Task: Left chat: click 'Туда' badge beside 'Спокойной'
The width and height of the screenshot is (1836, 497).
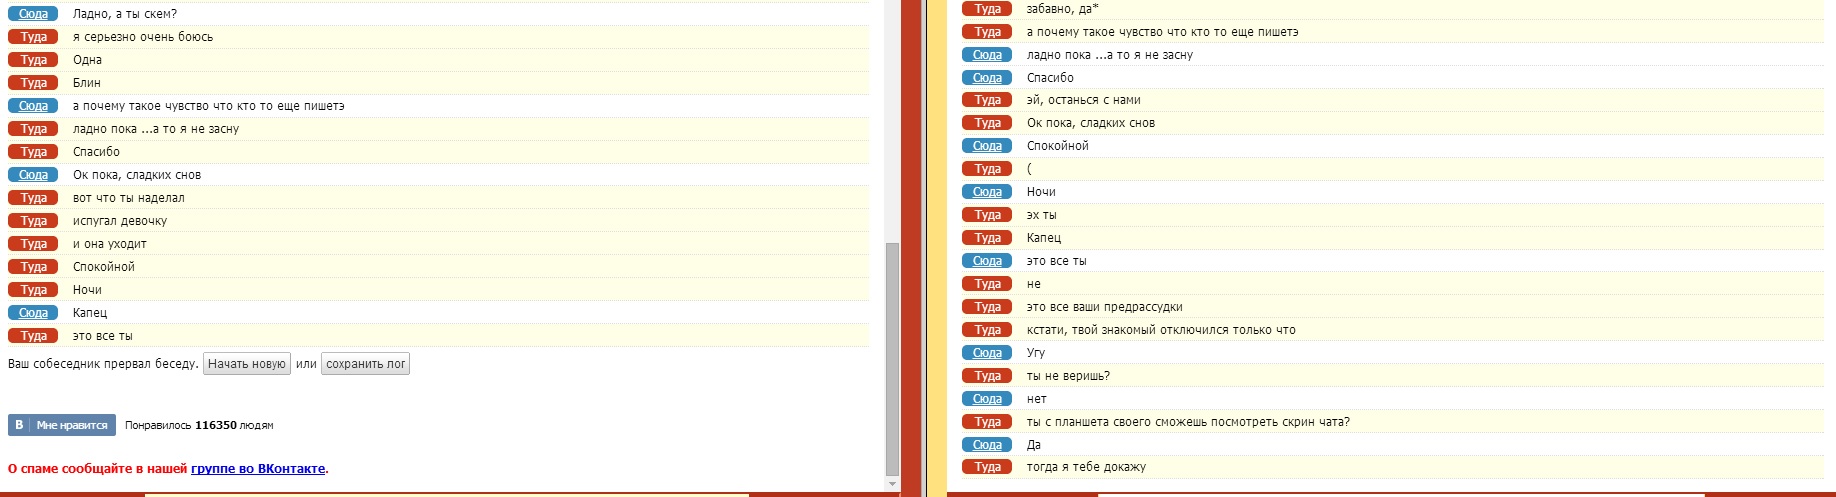Action: (x=33, y=267)
